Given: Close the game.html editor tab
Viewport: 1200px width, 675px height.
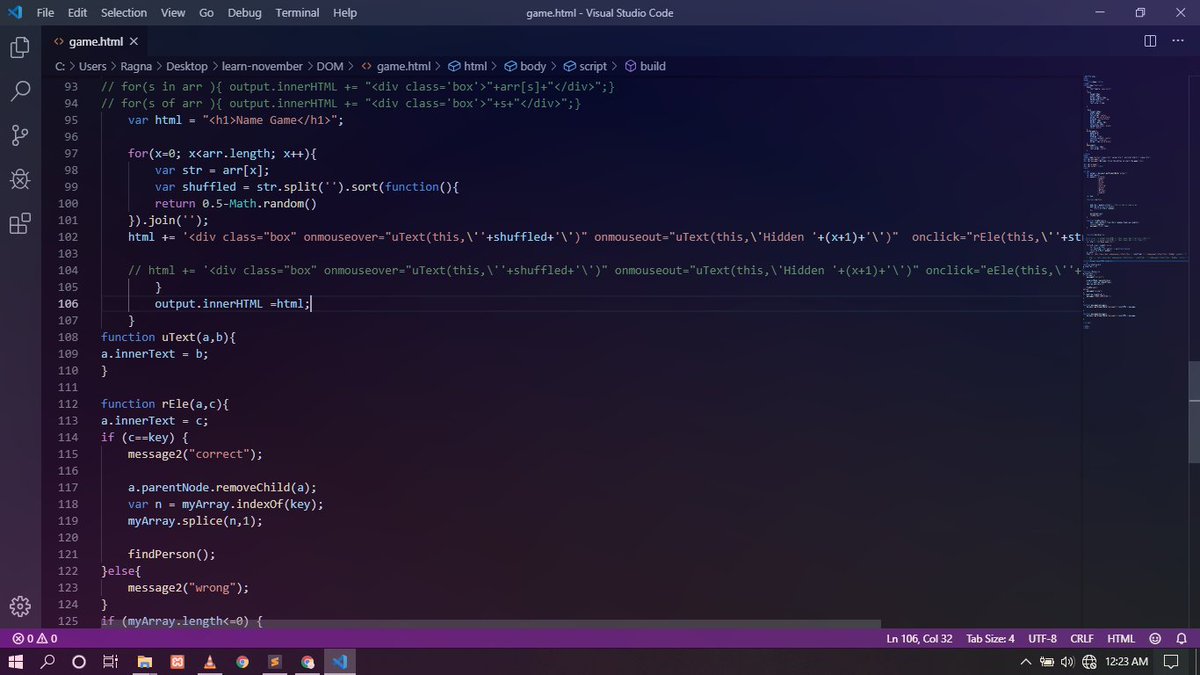Looking at the screenshot, I should (134, 41).
